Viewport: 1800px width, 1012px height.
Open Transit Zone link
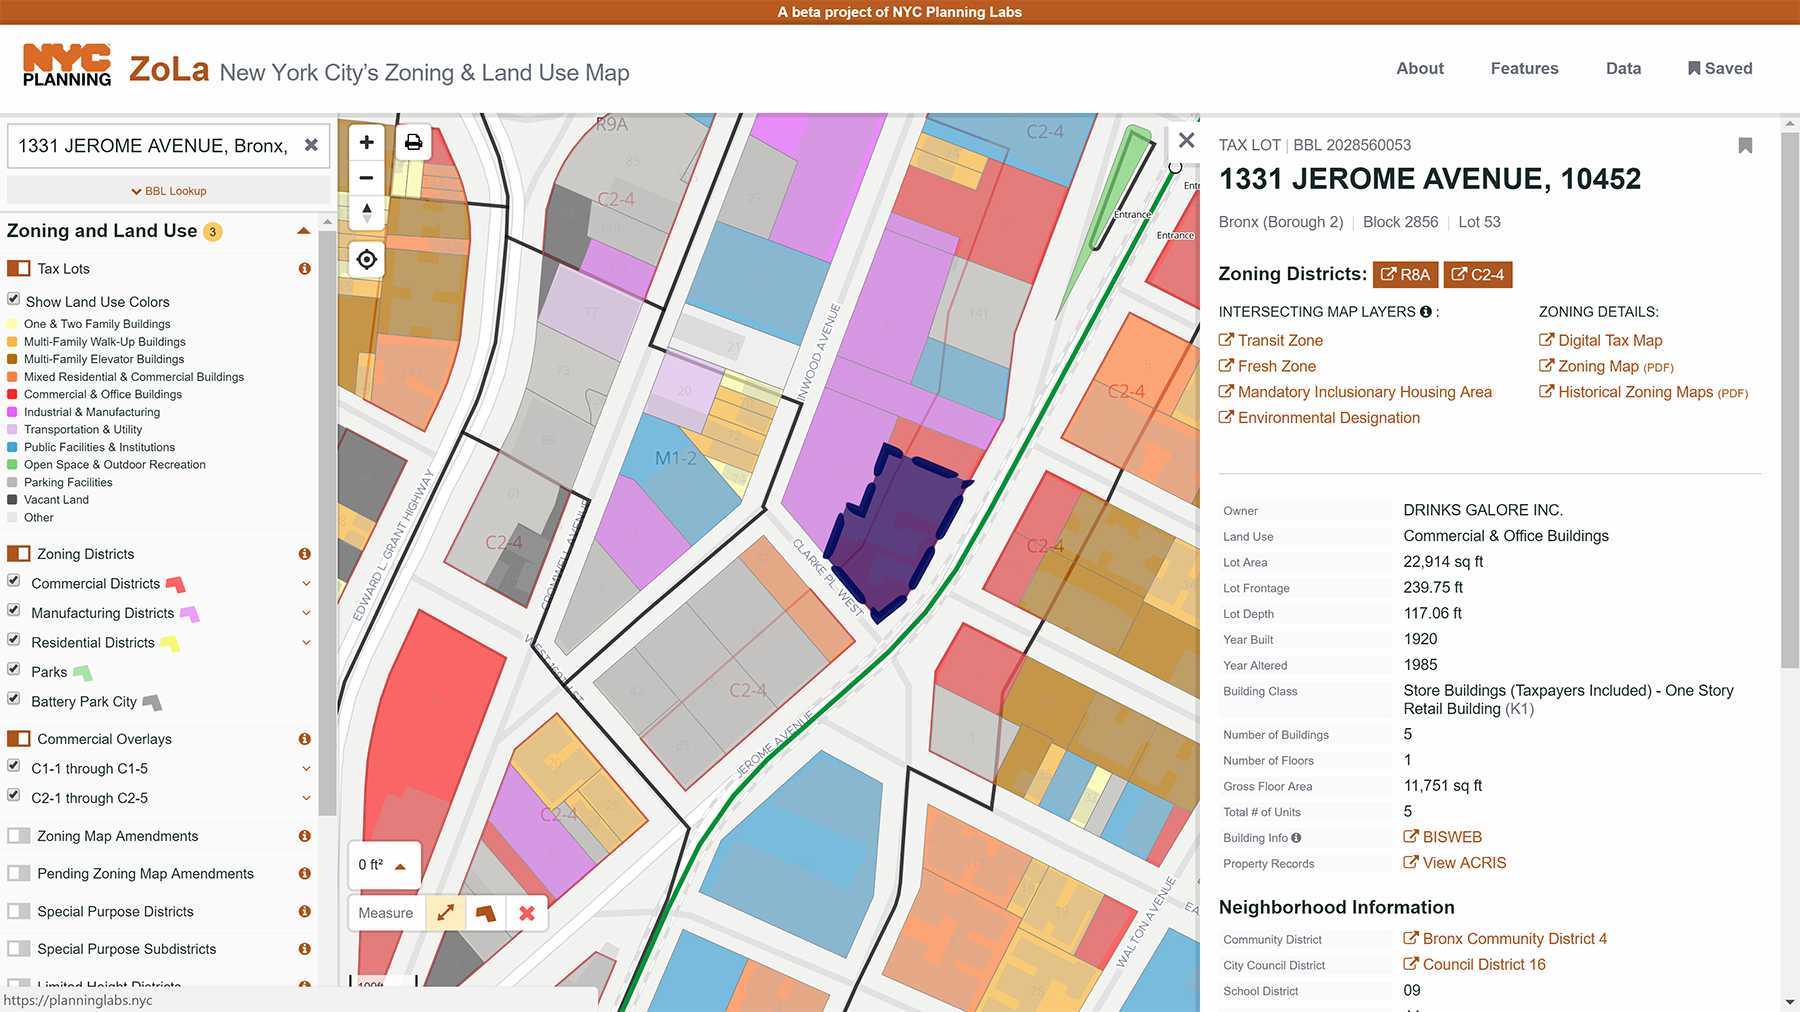coord(1271,341)
